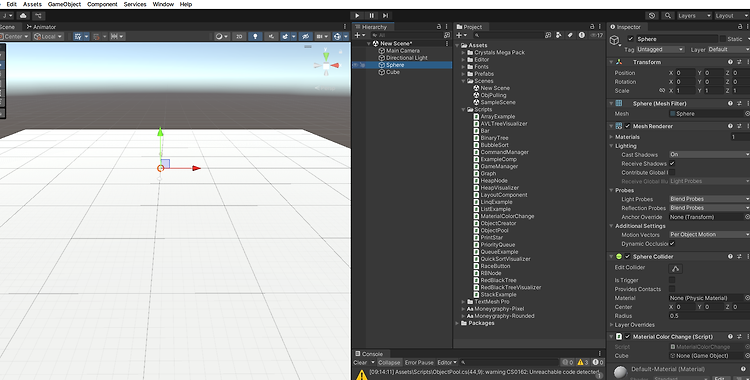Click the Clear console button

360,362
